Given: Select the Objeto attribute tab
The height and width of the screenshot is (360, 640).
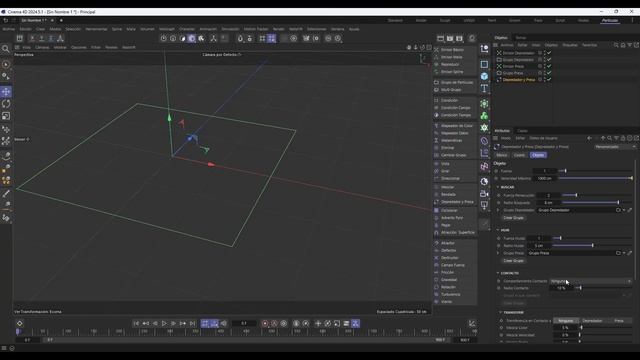Looking at the screenshot, I should pyautogui.click(x=538, y=155).
